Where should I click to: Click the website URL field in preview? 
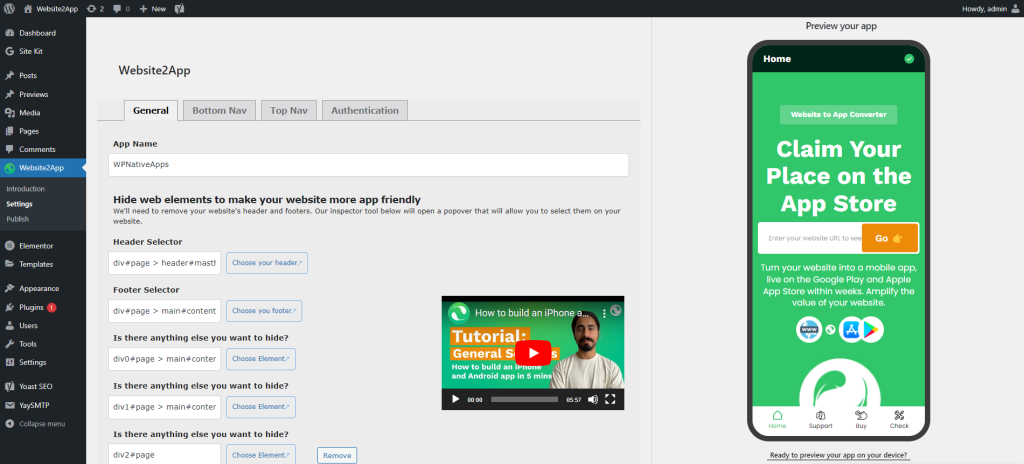(x=810, y=238)
